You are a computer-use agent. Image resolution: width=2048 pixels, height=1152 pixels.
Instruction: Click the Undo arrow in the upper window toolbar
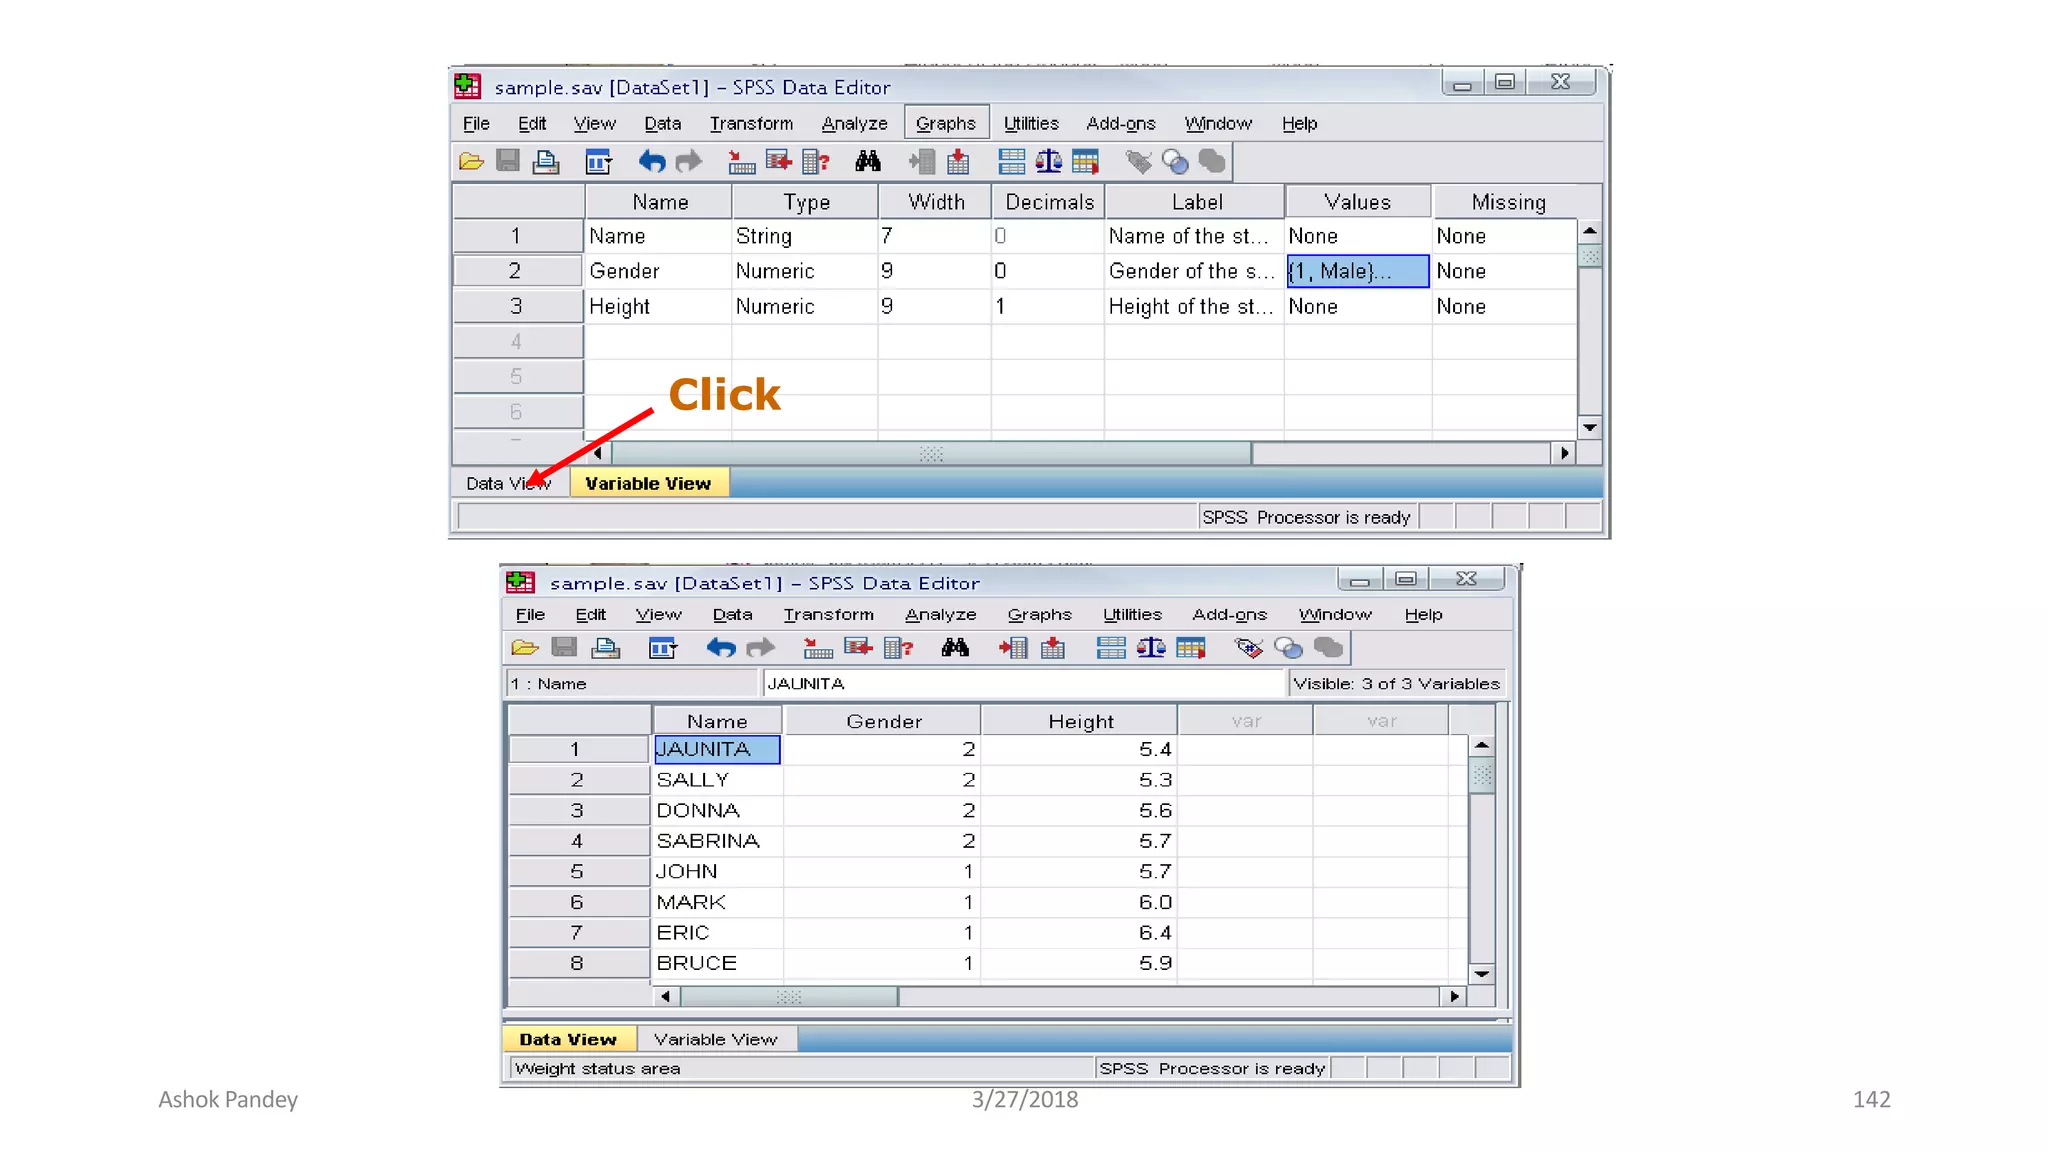point(651,161)
